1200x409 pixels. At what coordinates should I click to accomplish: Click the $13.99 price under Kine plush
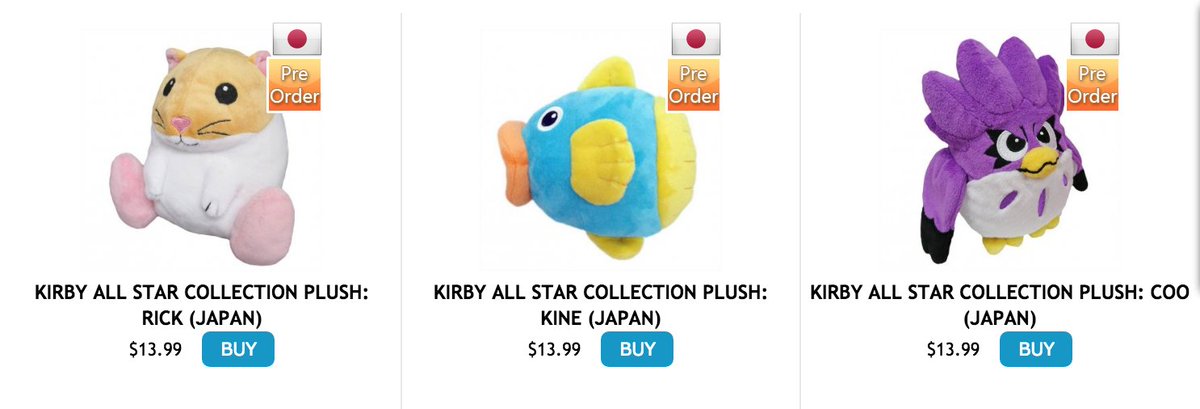point(555,350)
